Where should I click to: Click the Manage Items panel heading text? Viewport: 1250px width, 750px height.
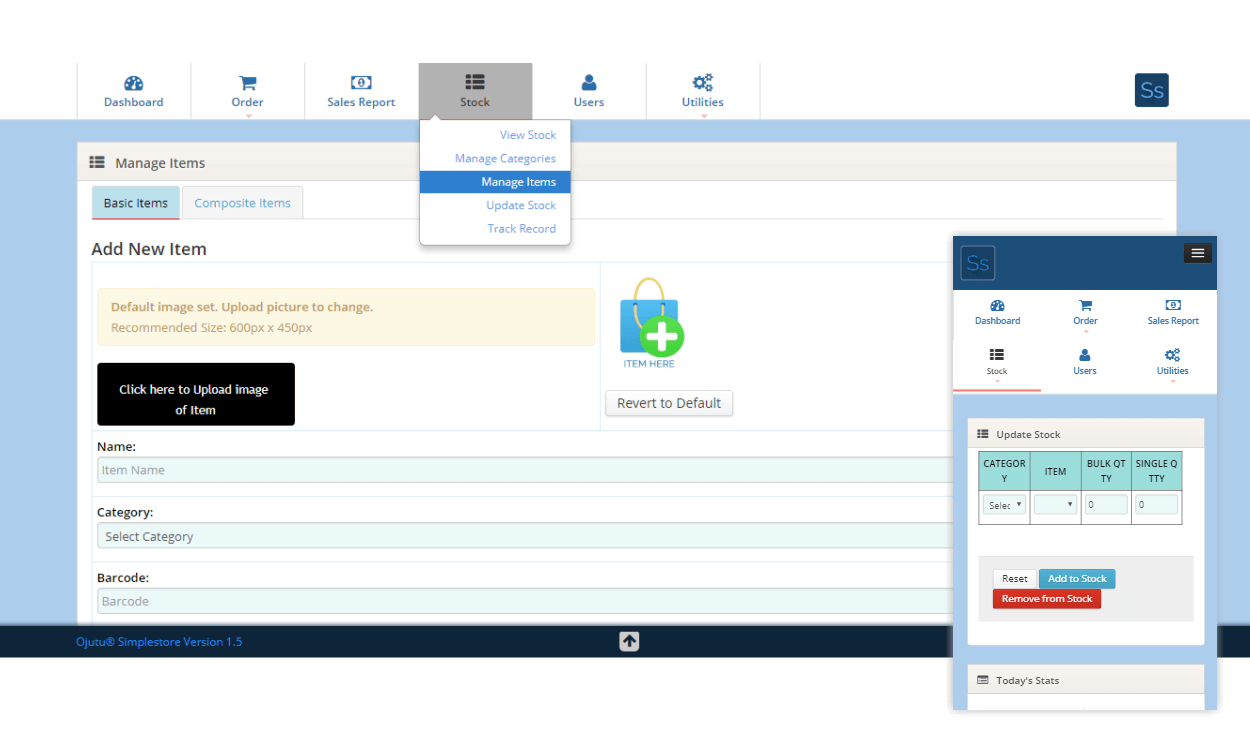click(160, 163)
